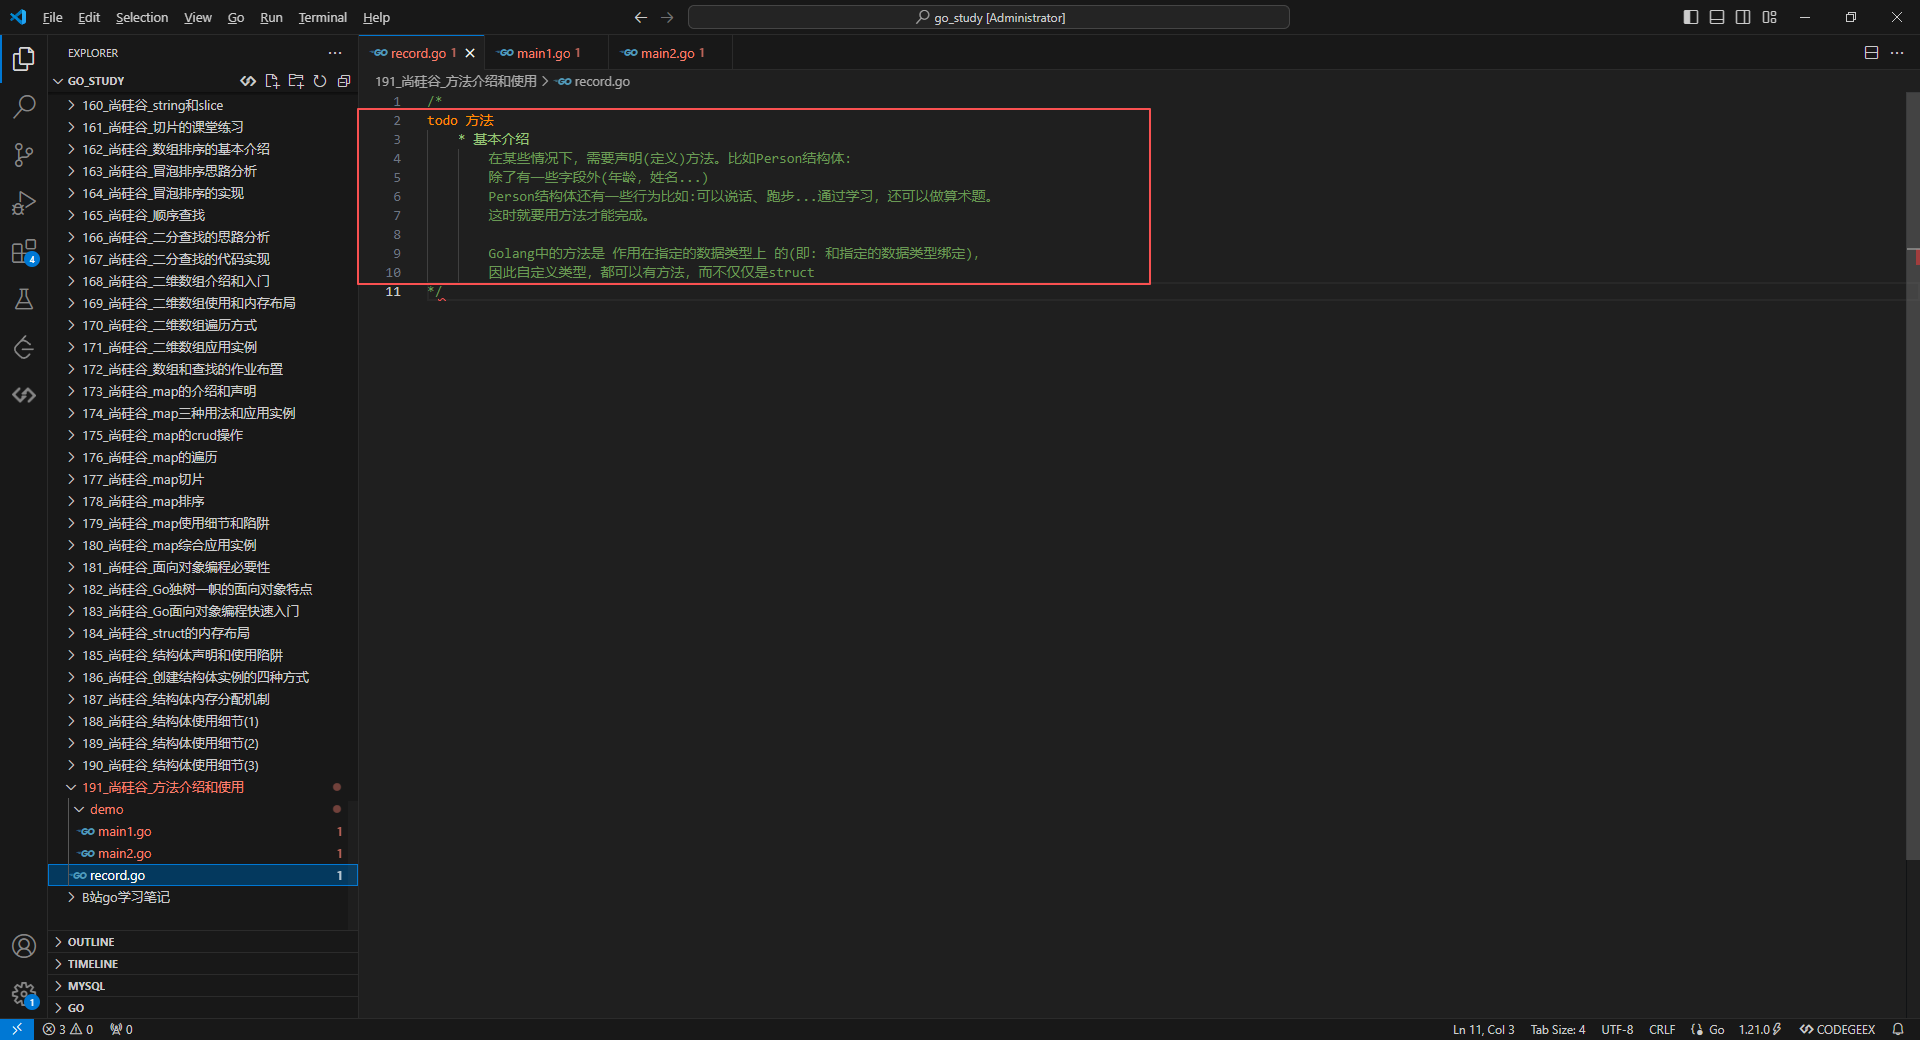Select record.go in the file tree
The height and width of the screenshot is (1040, 1920).
point(203,875)
